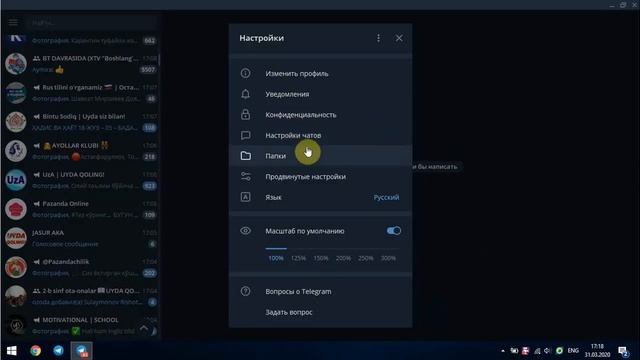Screen dimensions: 640x360
Task: Set interface scale to 125%
Action: (x=298, y=258)
